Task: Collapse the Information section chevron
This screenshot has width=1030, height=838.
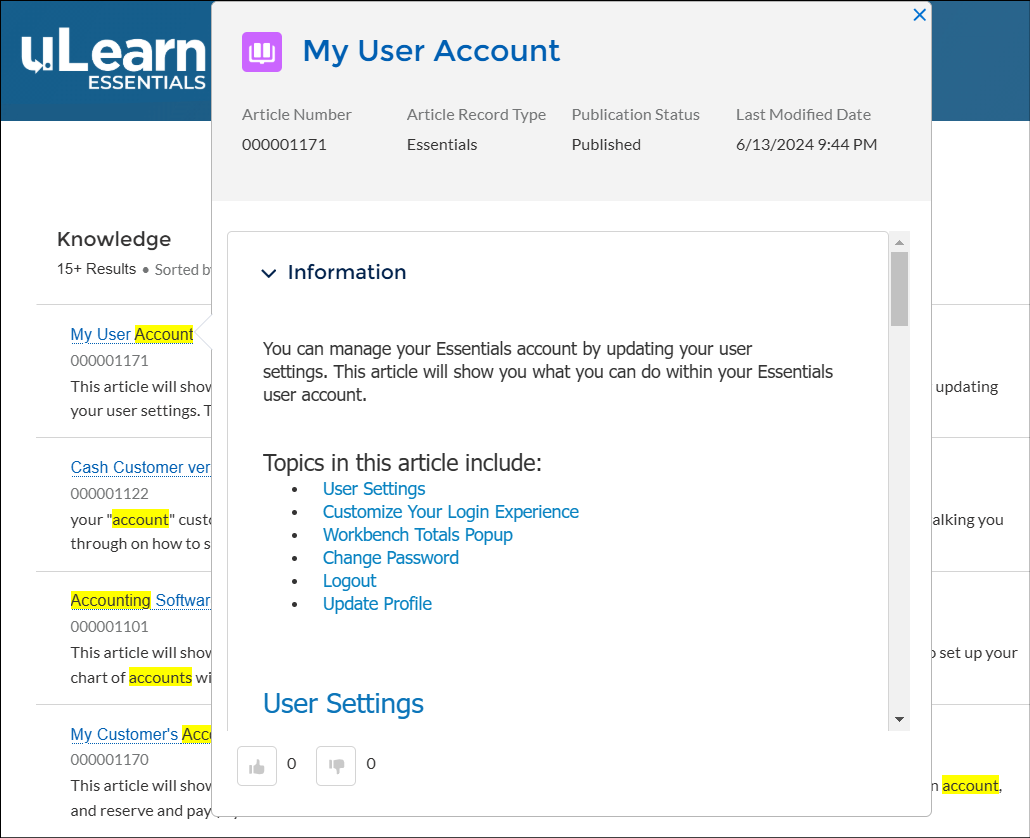Action: click(x=268, y=273)
